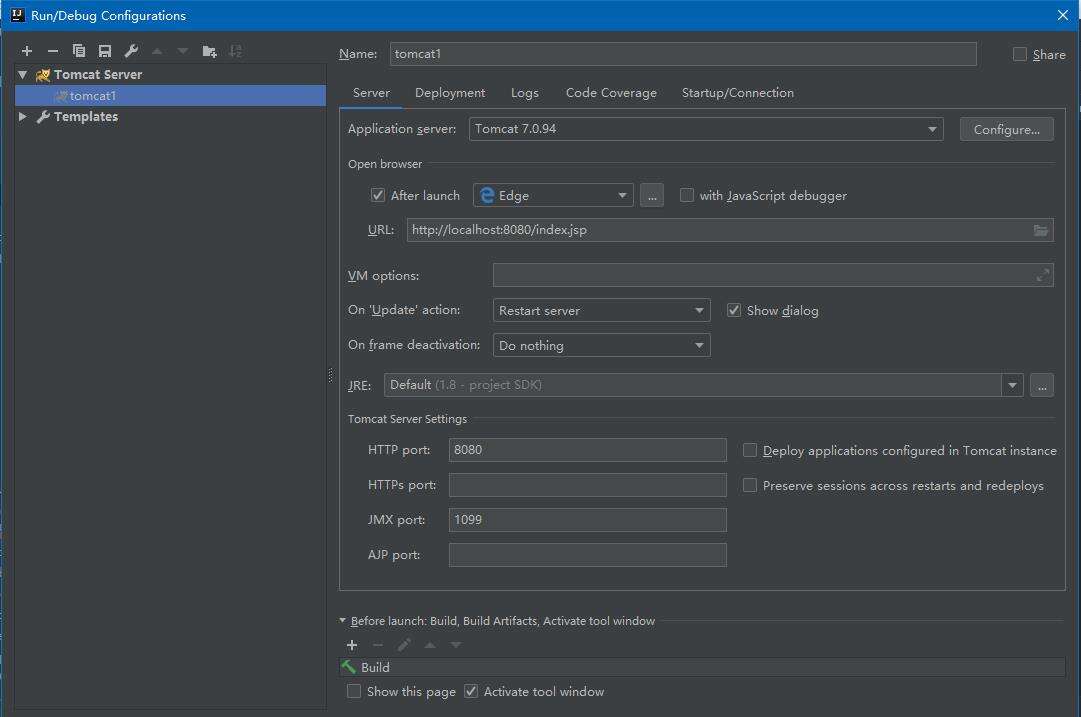
Task: Select the tomcat1 configuration in tree
Action: 170,96
